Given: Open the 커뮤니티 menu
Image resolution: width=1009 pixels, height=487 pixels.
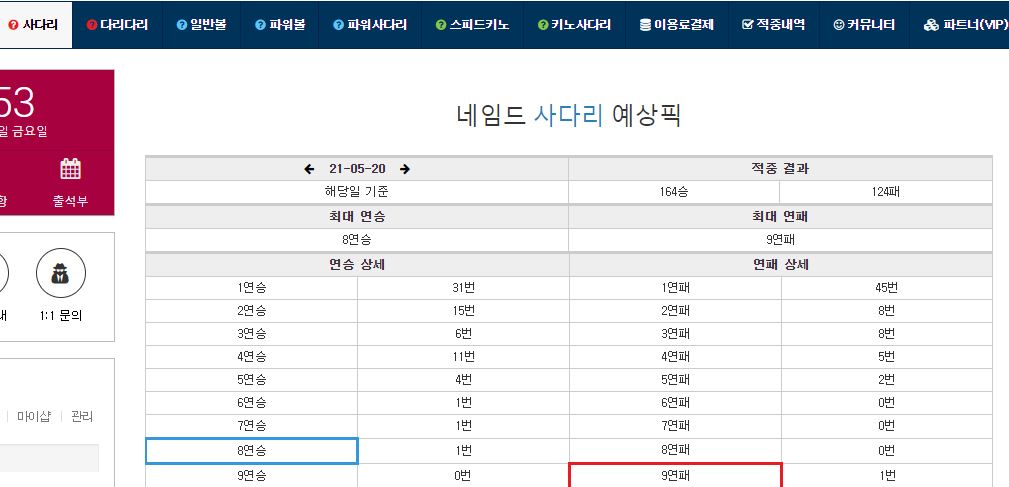Looking at the screenshot, I should [x=864, y=25].
